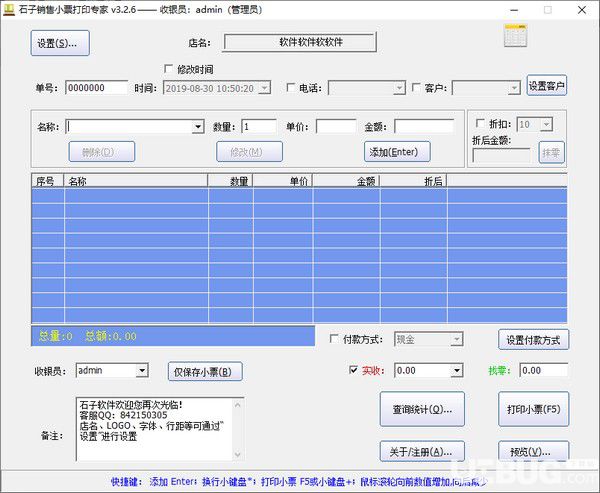Click the 数量 column header in table
Screen dimensions: 600x493
pyautogui.click(x=230, y=181)
